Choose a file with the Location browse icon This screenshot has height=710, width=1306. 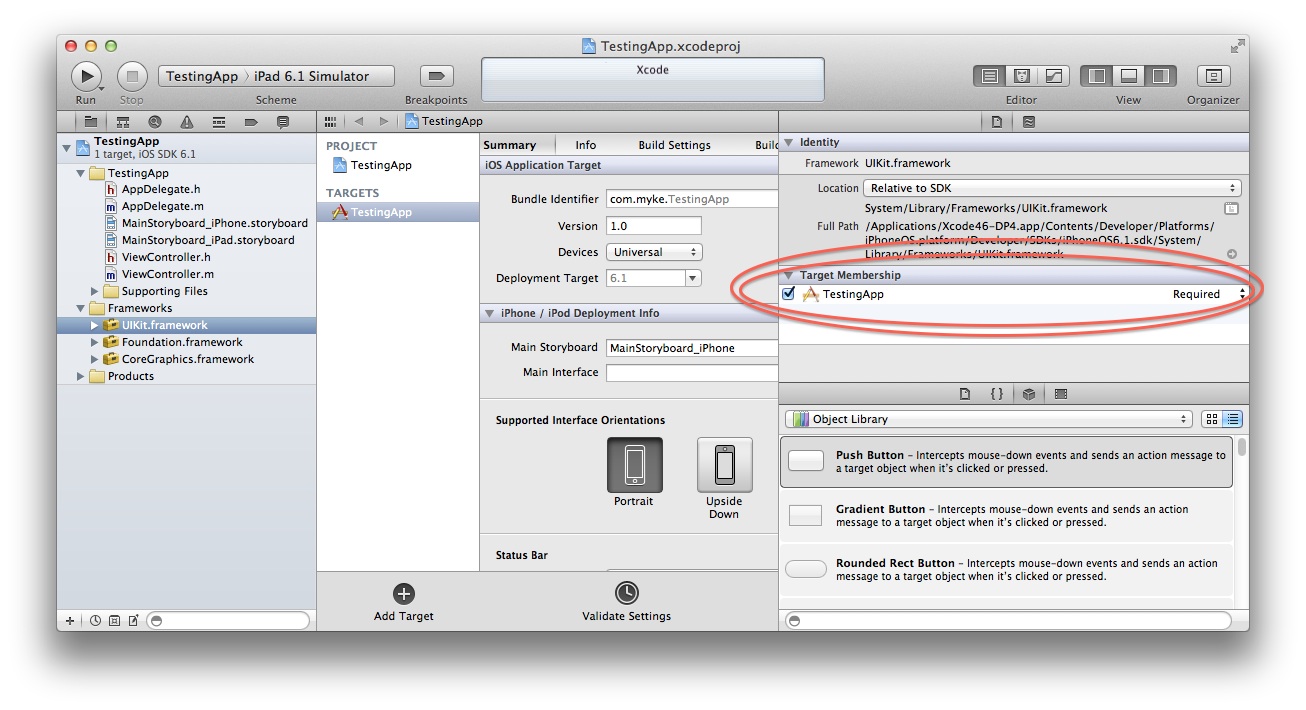click(x=1231, y=208)
